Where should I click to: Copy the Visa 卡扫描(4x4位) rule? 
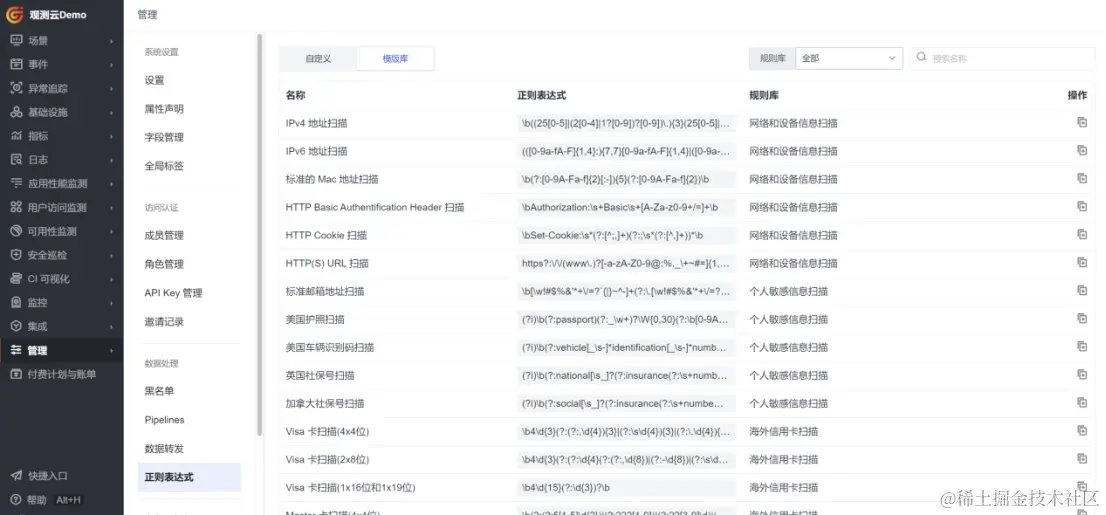click(x=1082, y=430)
